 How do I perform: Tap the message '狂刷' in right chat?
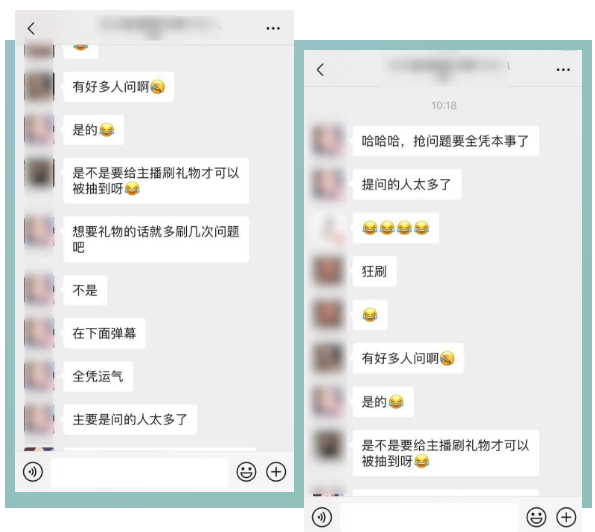[x=375, y=271]
